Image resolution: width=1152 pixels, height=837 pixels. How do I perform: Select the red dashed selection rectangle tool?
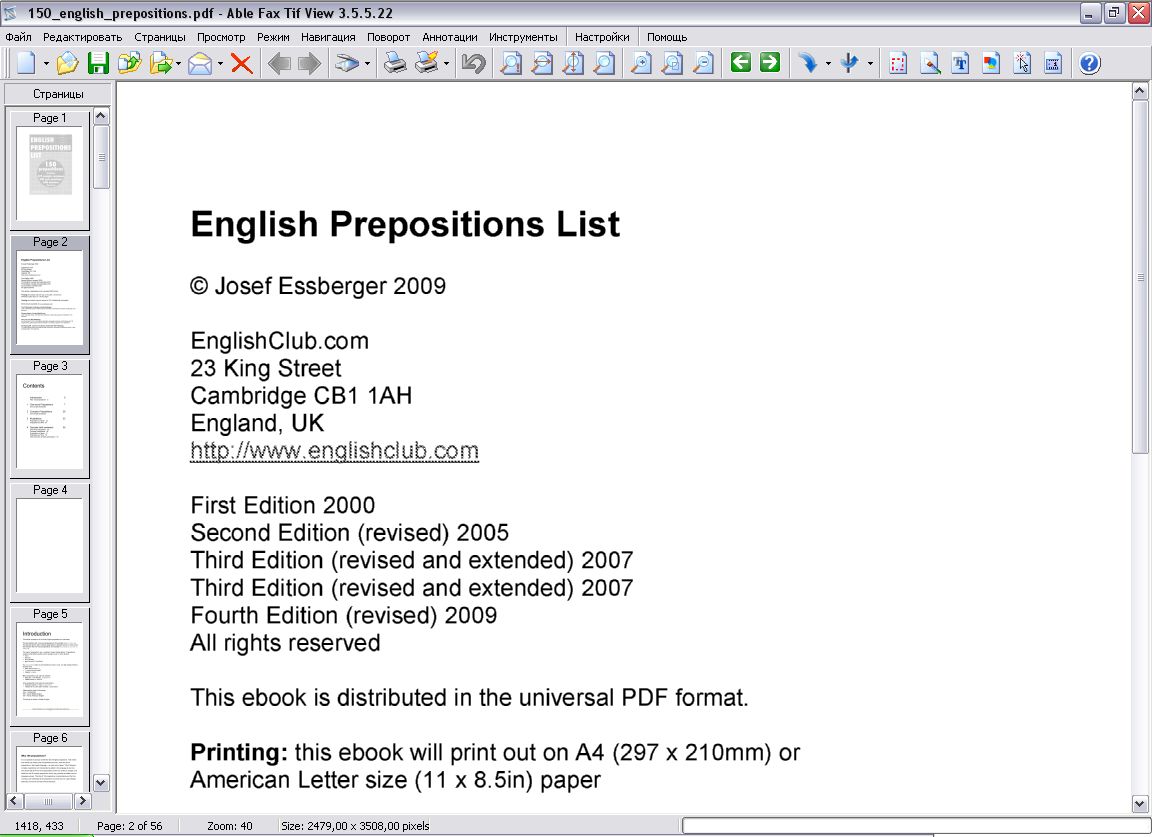898,63
